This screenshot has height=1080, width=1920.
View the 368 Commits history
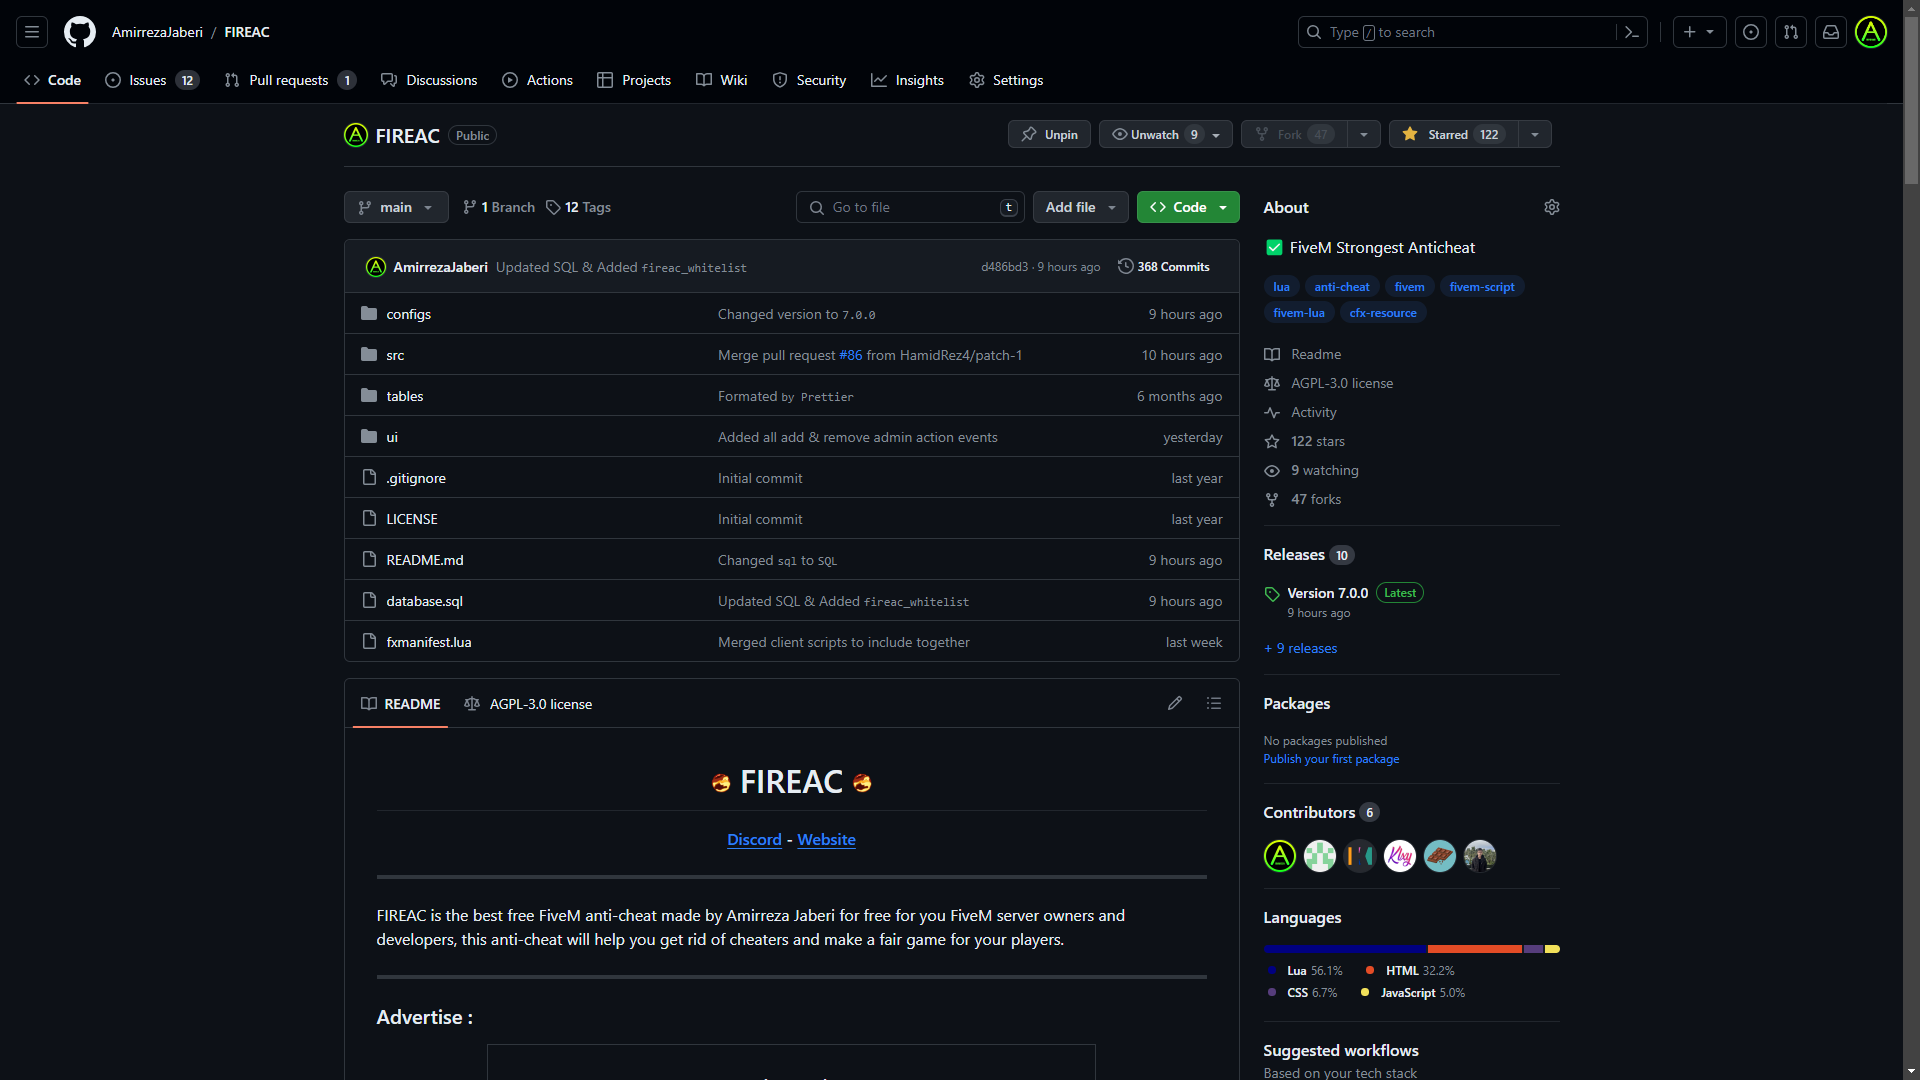(x=1164, y=267)
